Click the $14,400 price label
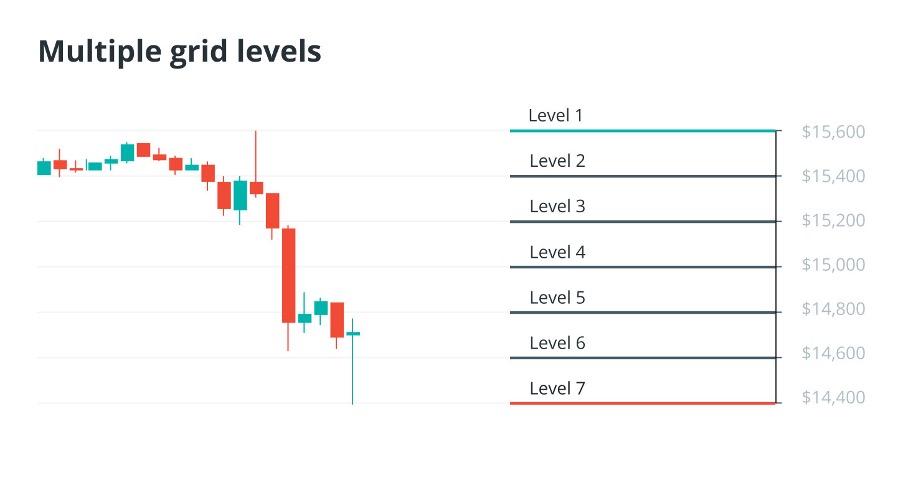The width and height of the screenshot is (904, 504). (833, 398)
